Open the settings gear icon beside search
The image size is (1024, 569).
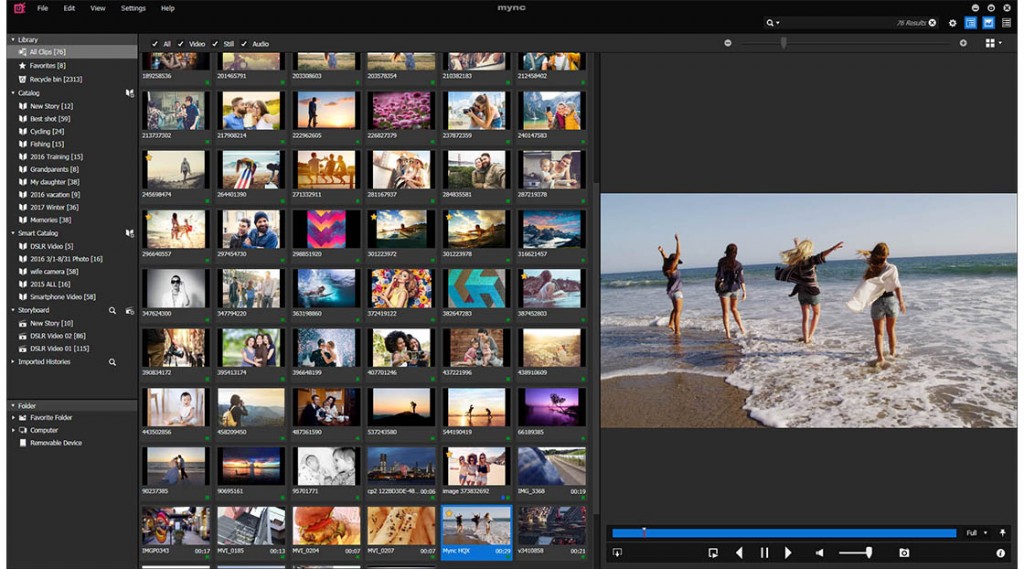point(952,23)
